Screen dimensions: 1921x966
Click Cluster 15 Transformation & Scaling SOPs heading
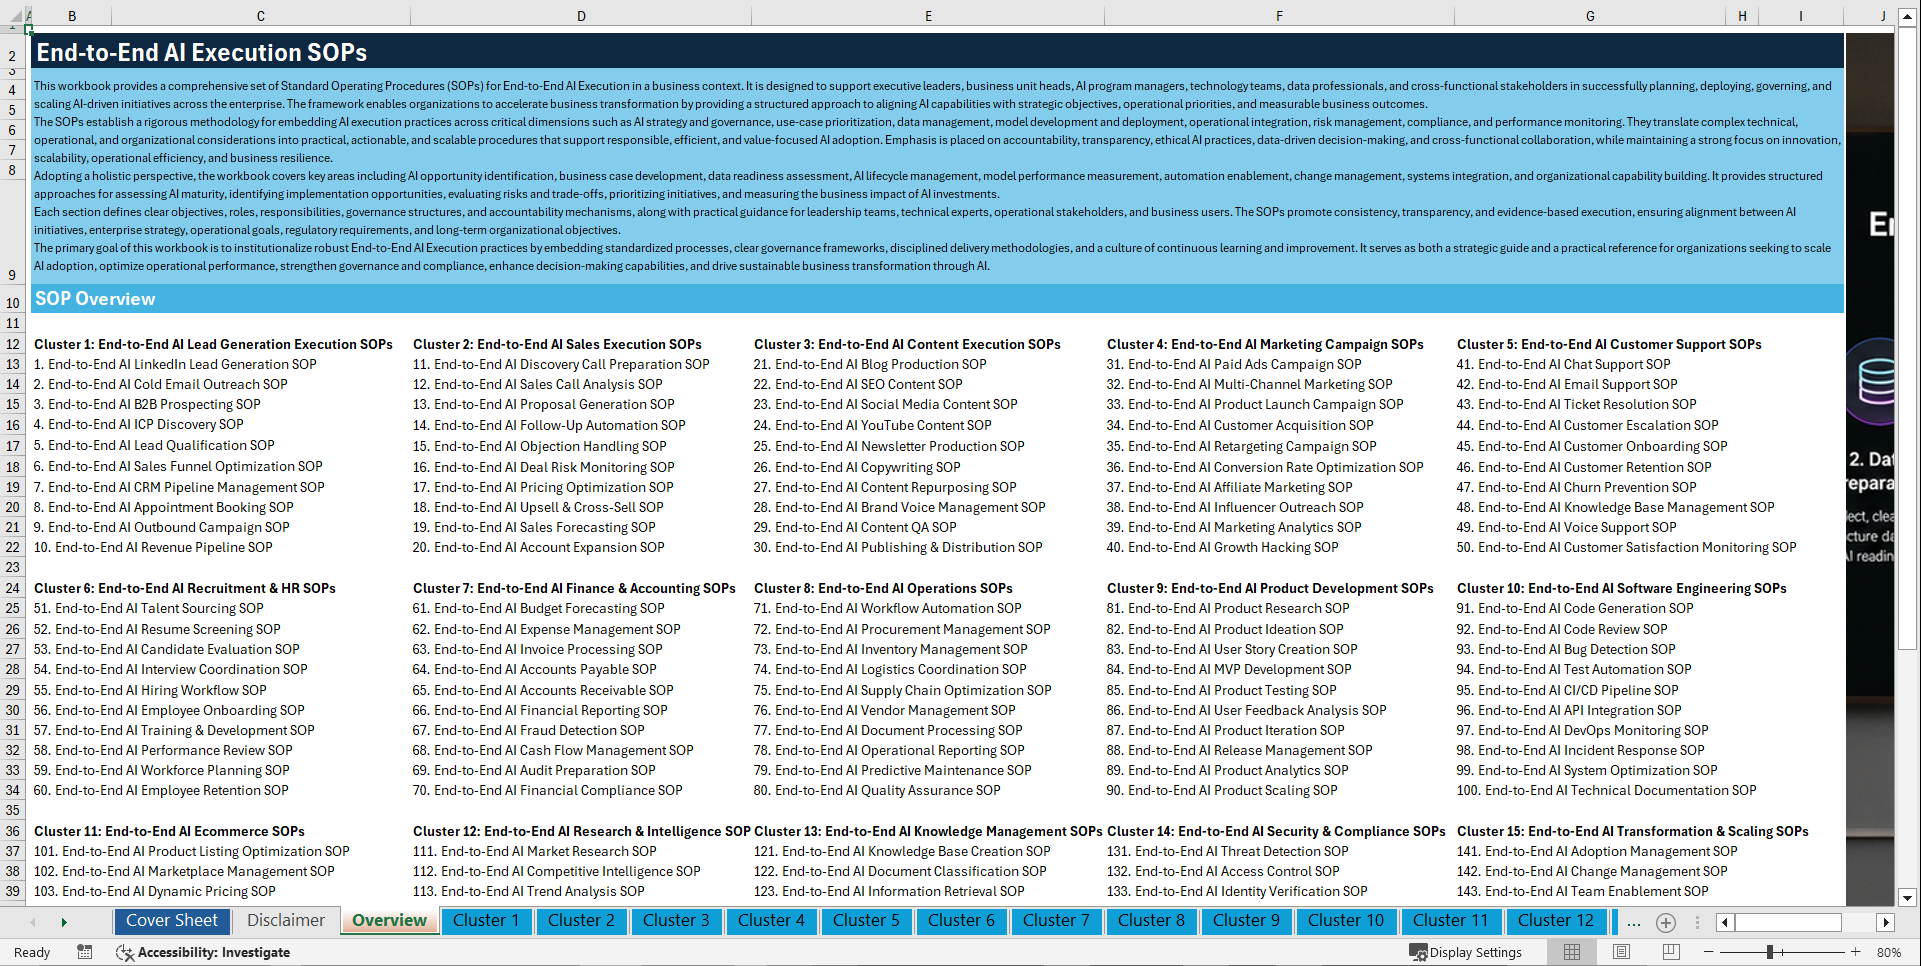pyautogui.click(x=1633, y=831)
